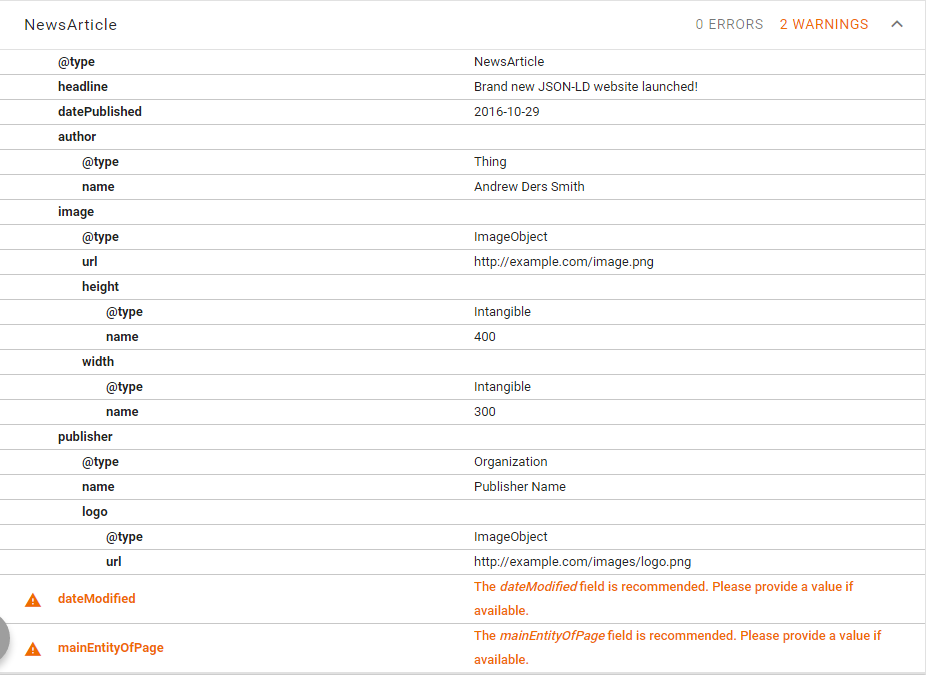Click the orange mainEntityOfPage field name
Image resolution: width=926 pixels, height=675 pixels.
coord(110,648)
